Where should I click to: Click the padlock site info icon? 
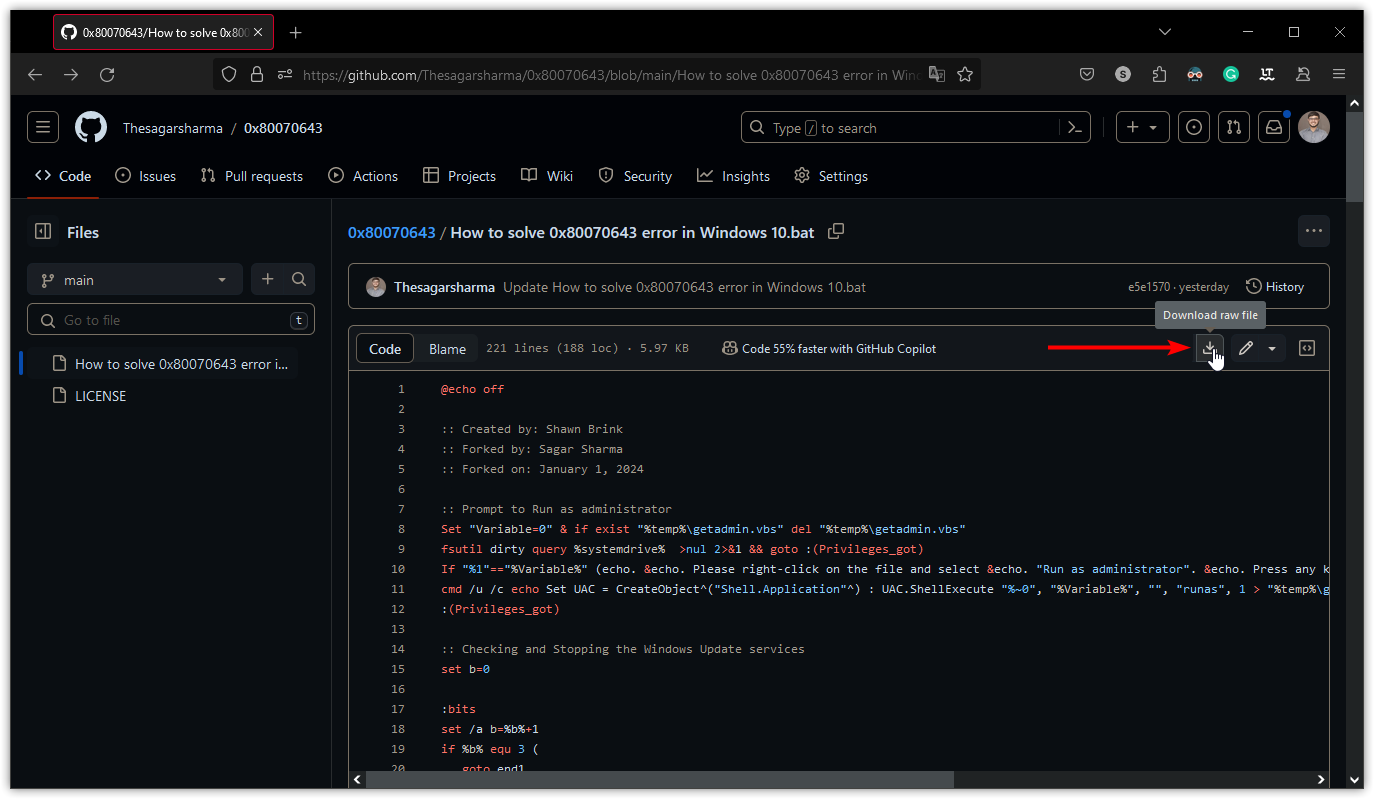(256, 74)
